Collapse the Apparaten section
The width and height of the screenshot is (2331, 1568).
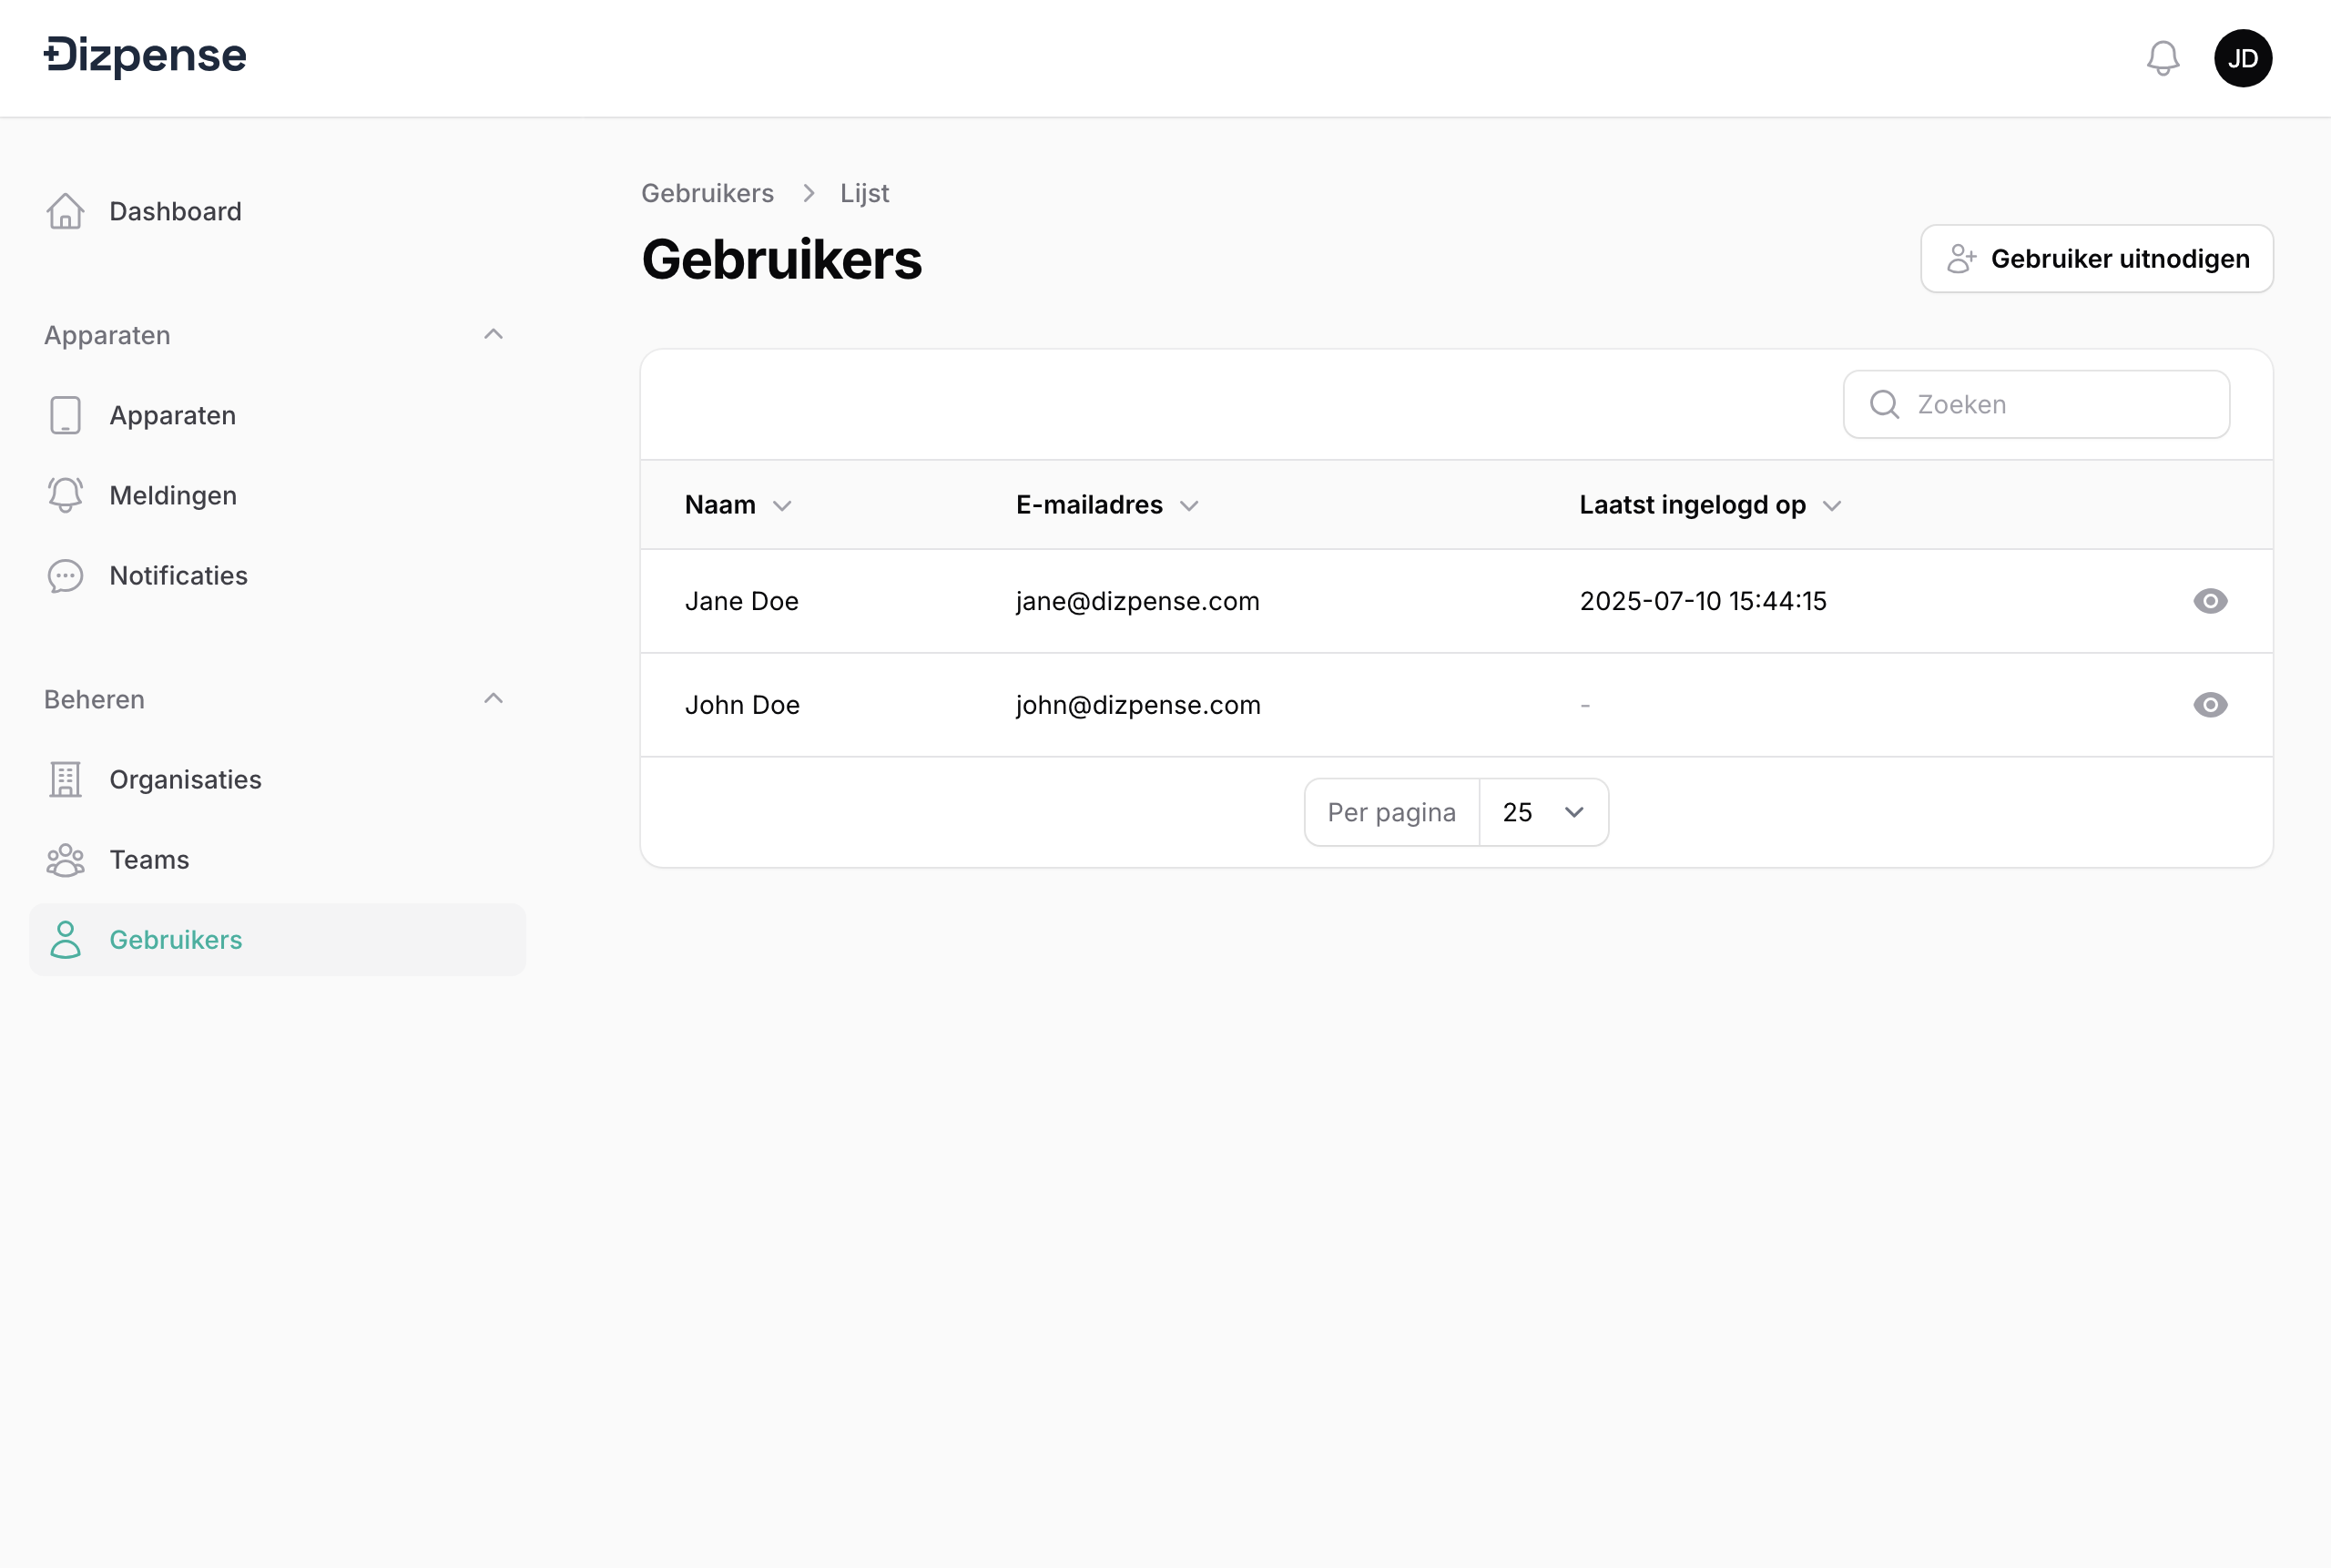[x=494, y=334]
